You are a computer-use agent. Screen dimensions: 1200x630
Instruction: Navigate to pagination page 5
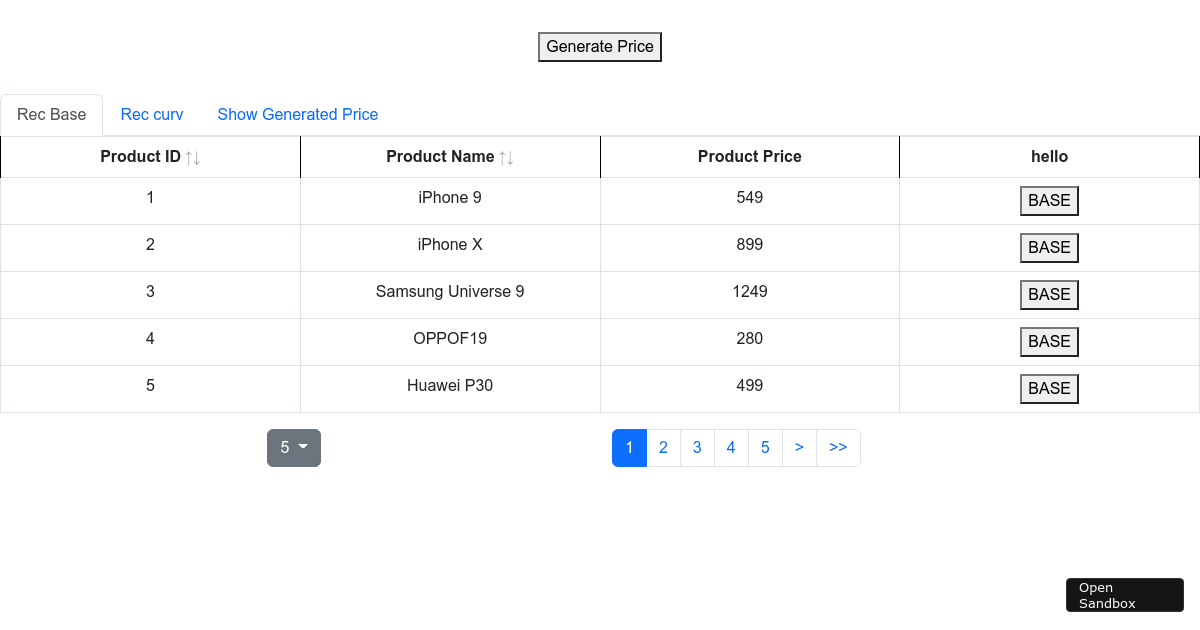point(765,448)
